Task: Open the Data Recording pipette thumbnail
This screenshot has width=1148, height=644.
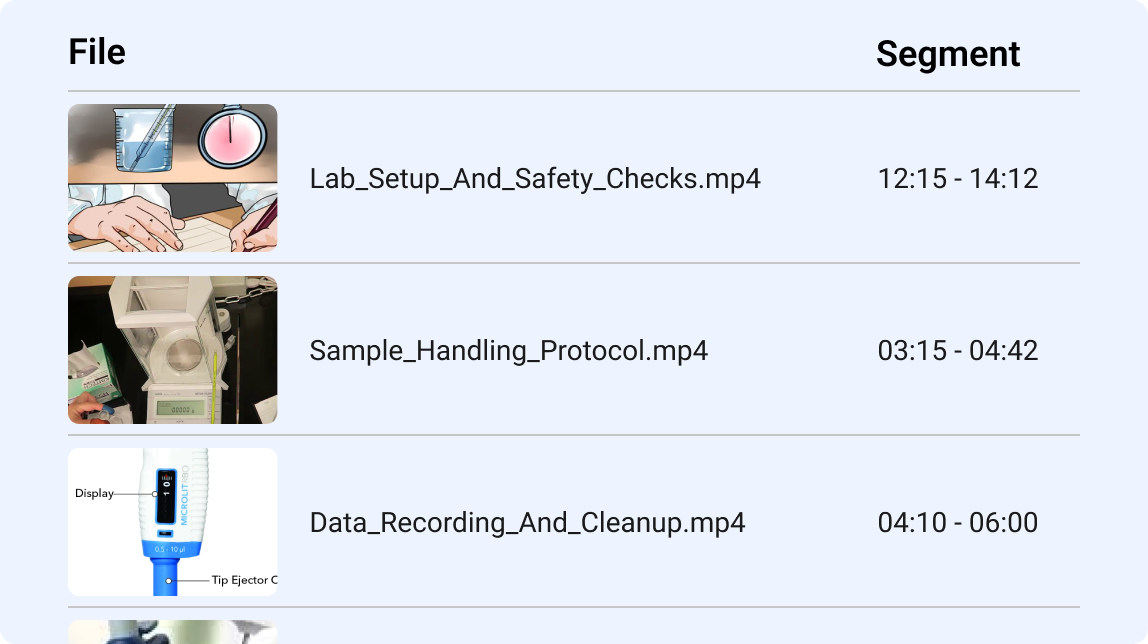Action: [x=172, y=522]
